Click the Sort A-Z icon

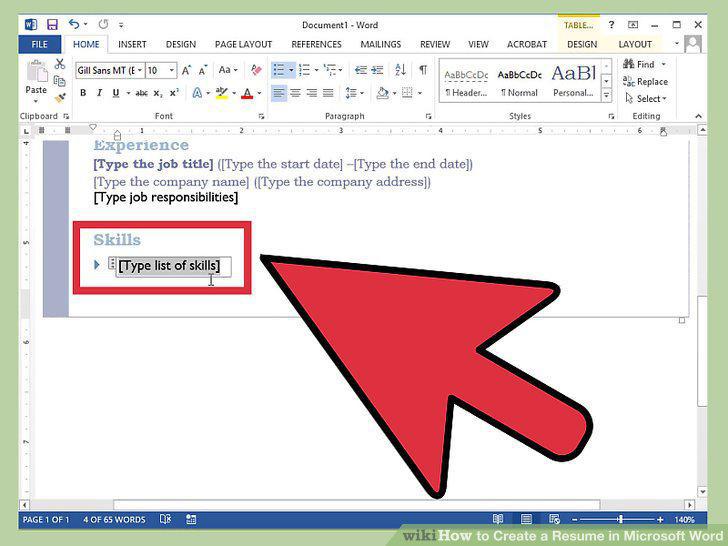click(x=400, y=70)
